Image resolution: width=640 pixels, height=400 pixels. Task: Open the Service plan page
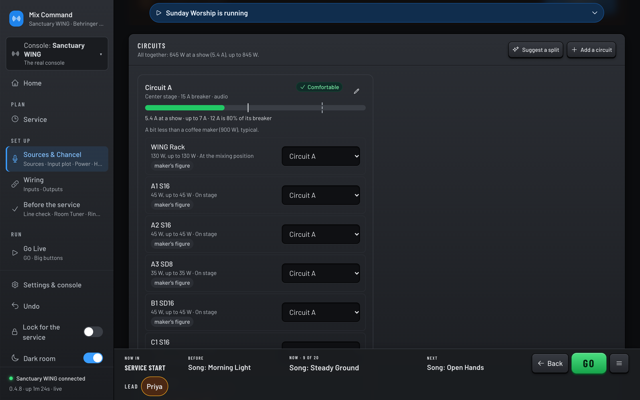[x=57, y=119]
